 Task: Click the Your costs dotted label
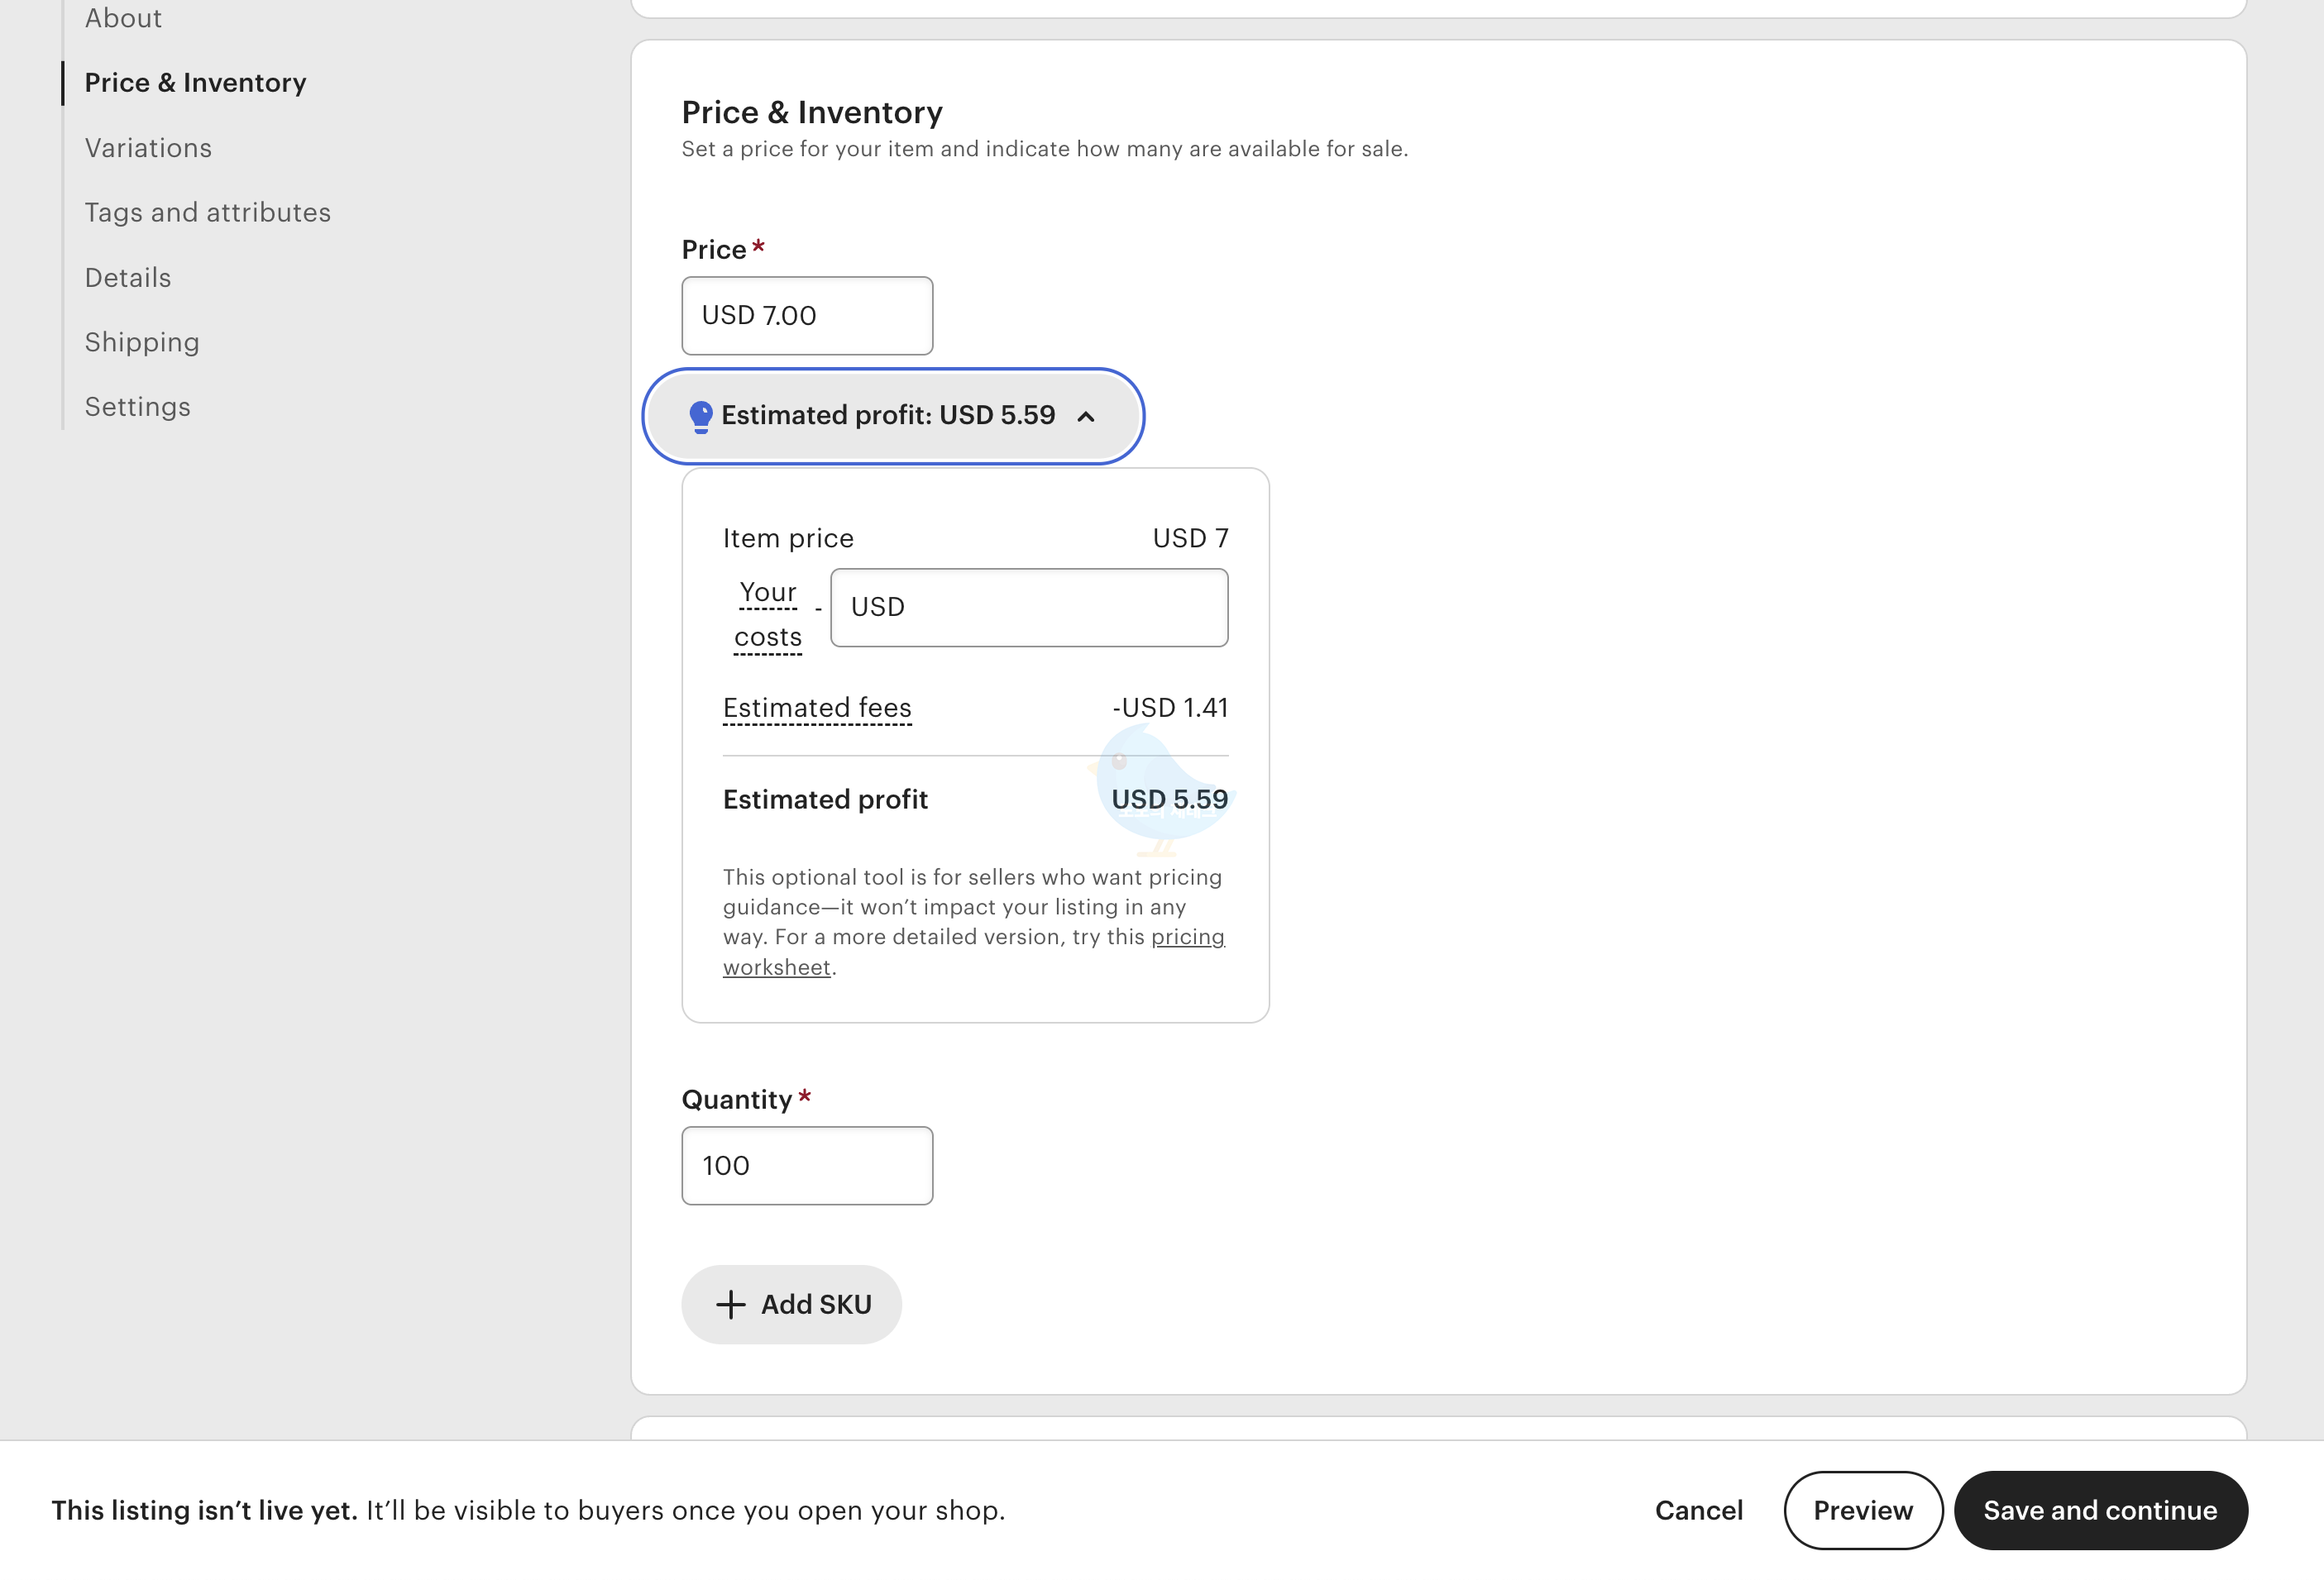click(x=768, y=614)
